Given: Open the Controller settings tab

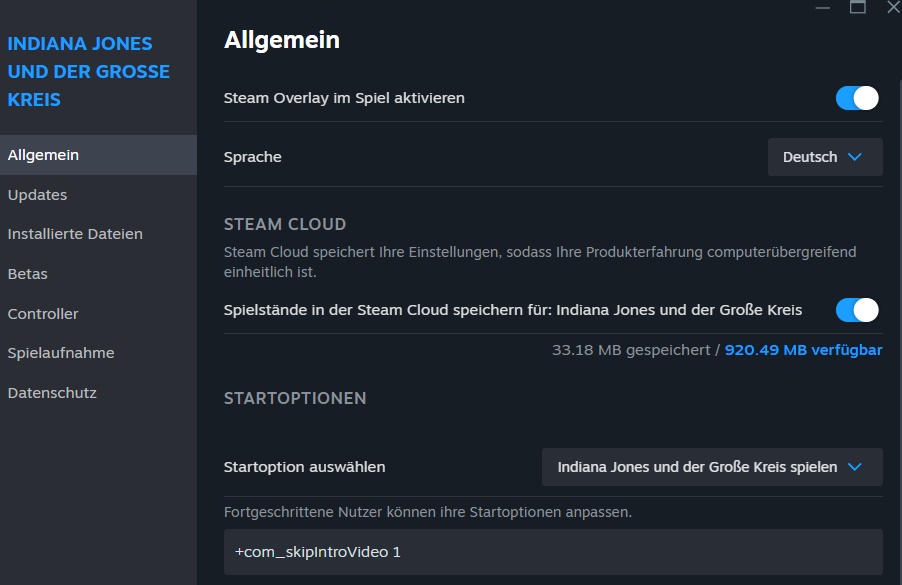Looking at the screenshot, I should click(x=98, y=314).
